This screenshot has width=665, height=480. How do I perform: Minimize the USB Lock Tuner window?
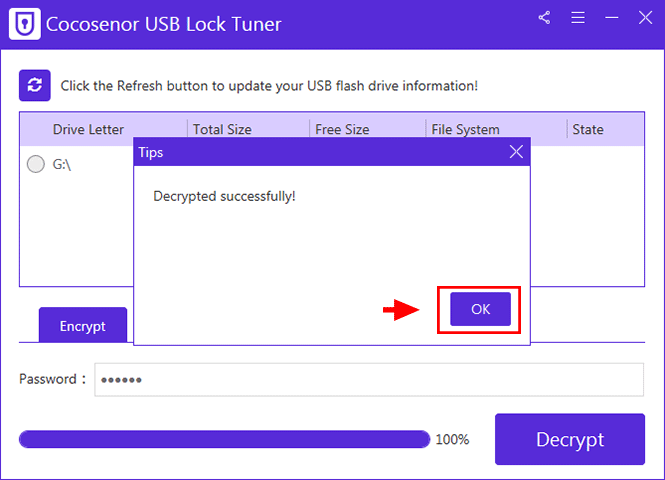pos(612,18)
